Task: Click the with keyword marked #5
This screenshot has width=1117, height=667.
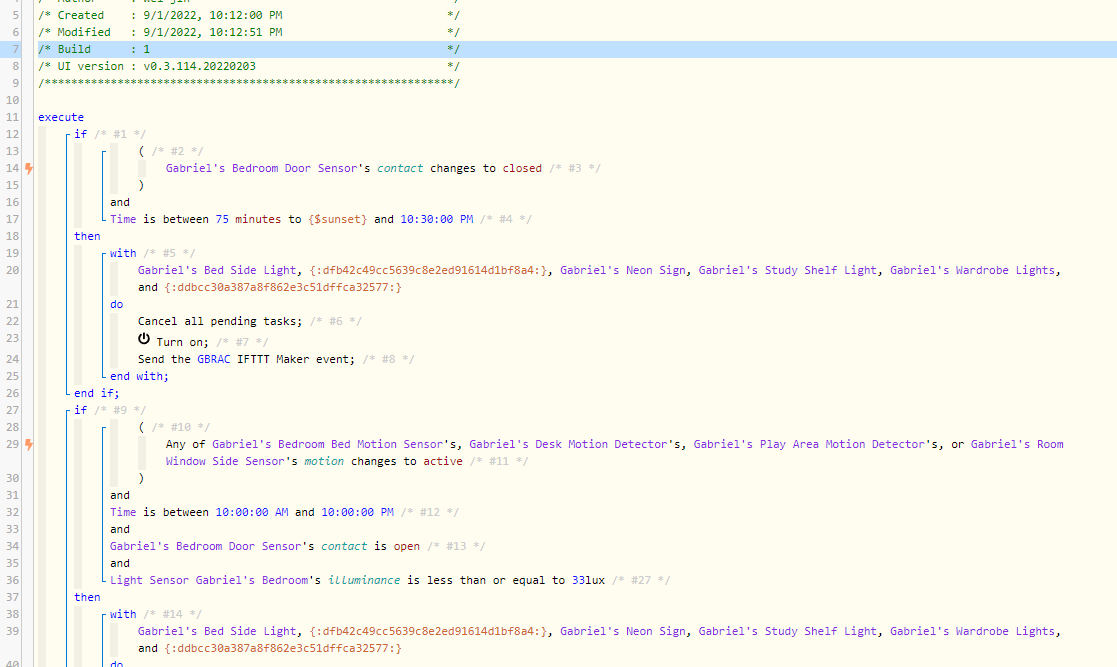Action: click(x=123, y=253)
